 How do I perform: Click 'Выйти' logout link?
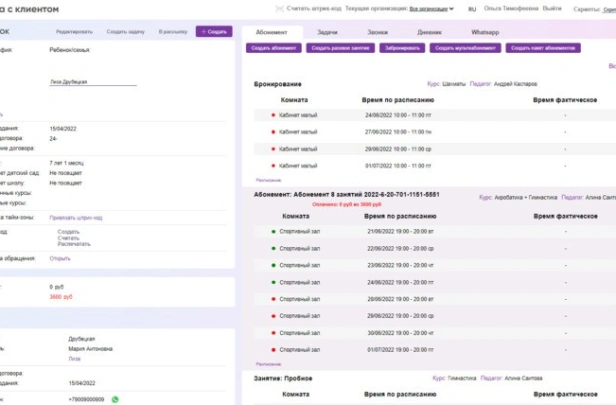552,8
